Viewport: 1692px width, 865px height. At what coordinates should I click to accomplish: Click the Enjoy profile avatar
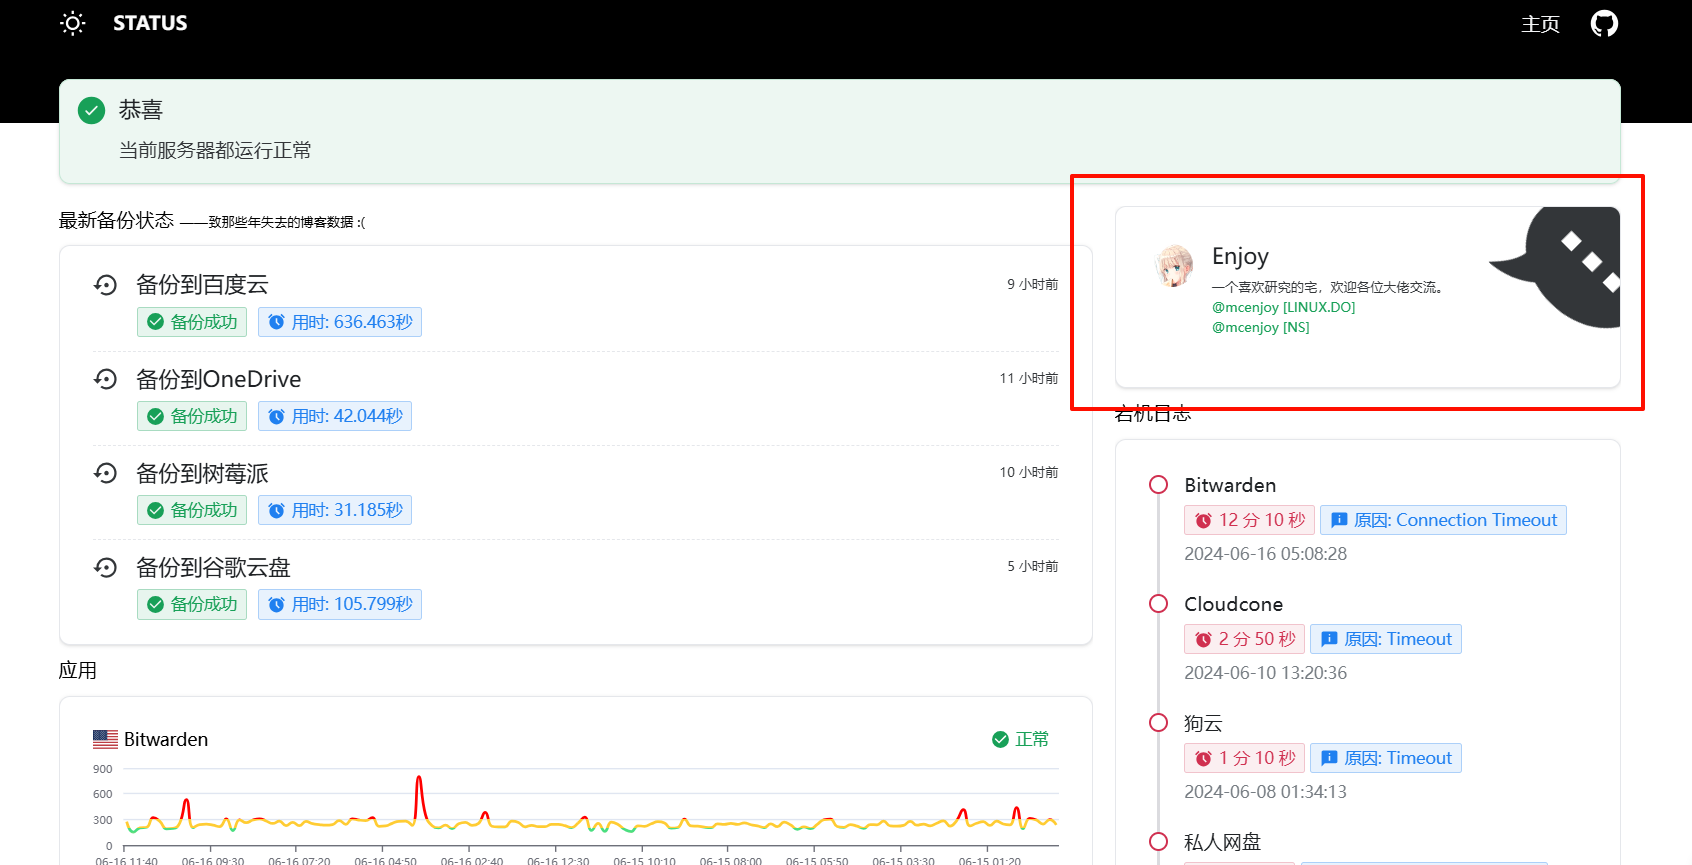pos(1174,266)
